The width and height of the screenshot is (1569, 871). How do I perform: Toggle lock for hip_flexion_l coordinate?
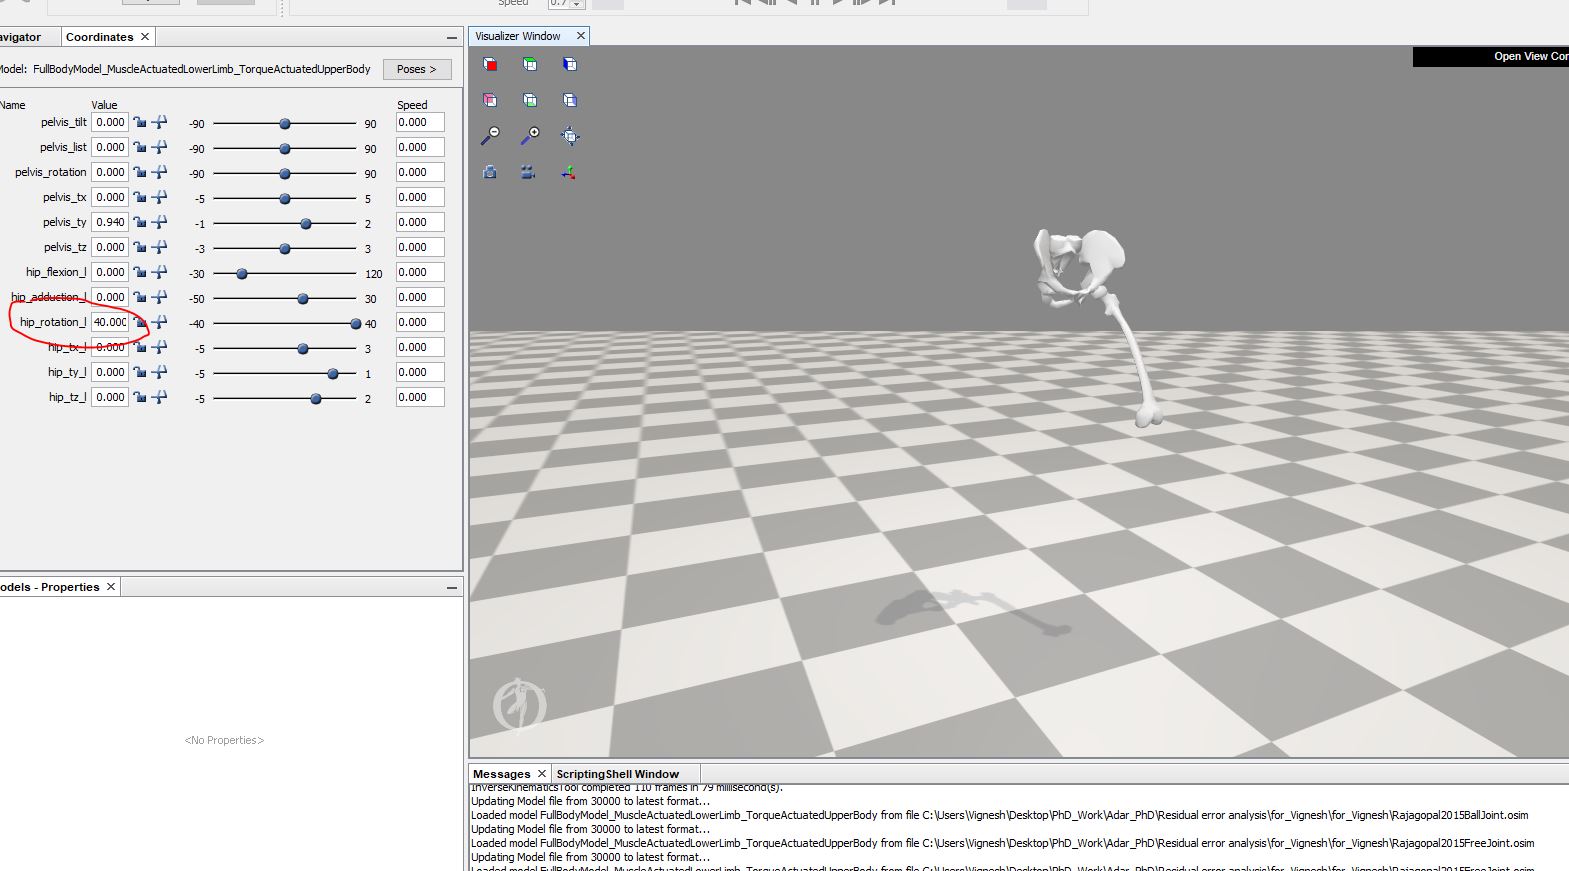coord(140,272)
